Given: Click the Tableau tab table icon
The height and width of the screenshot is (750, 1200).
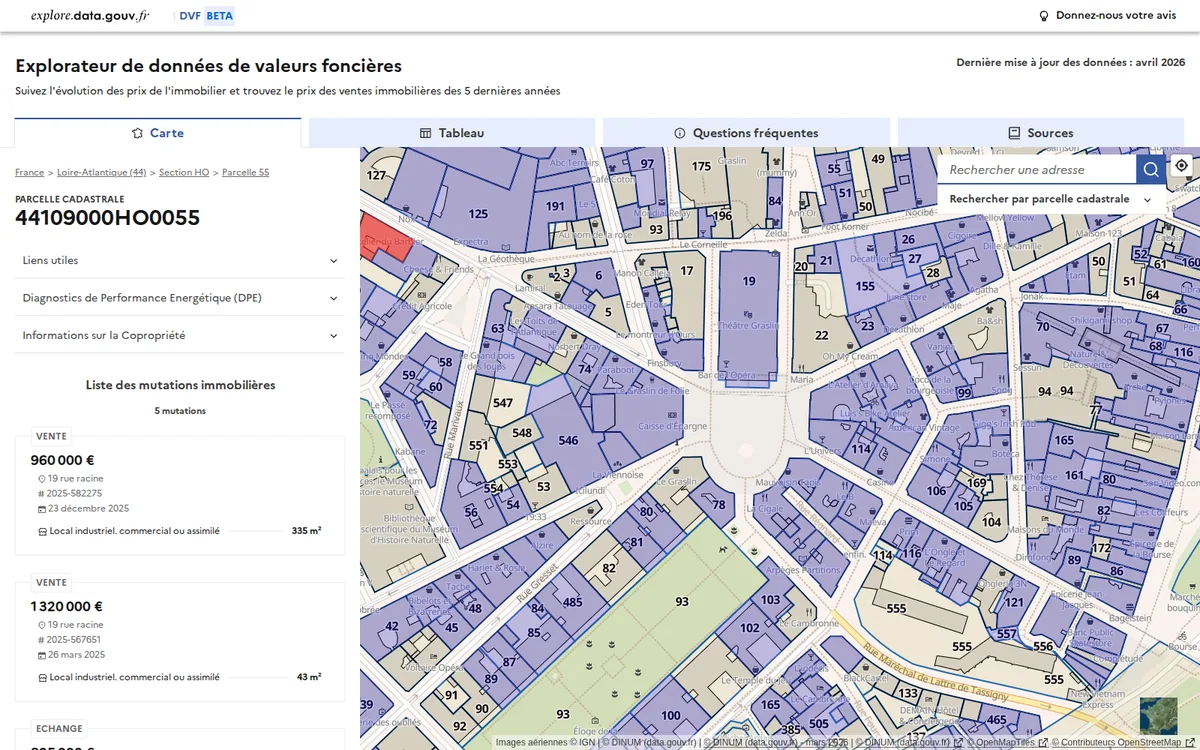Looking at the screenshot, I should tap(425, 133).
